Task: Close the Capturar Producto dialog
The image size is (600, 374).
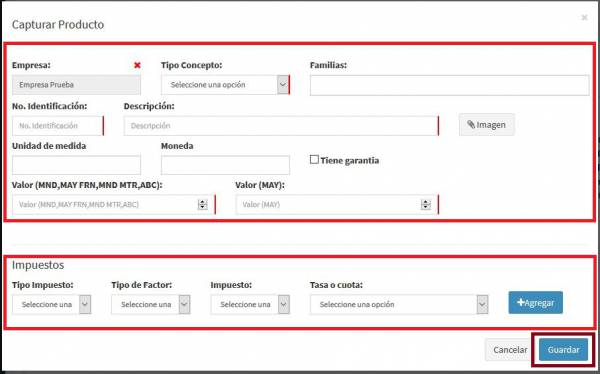Action: [584, 18]
